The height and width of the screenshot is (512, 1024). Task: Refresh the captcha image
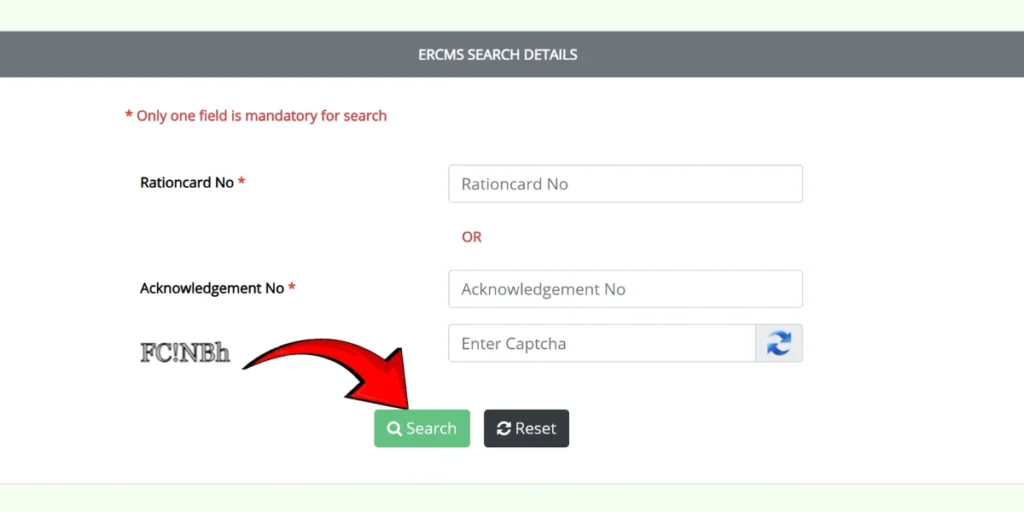(x=779, y=343)
